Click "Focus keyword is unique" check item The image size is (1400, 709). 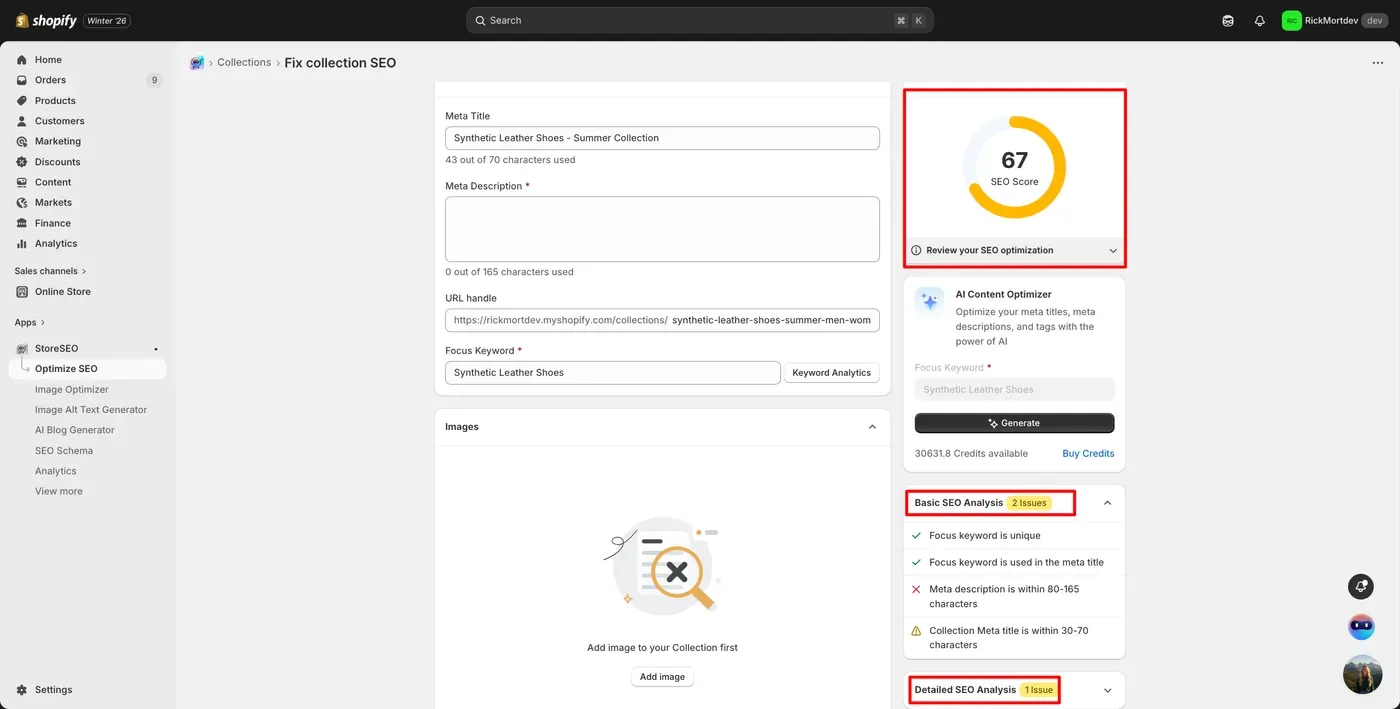pyautogui.click(x=985, y=536)
